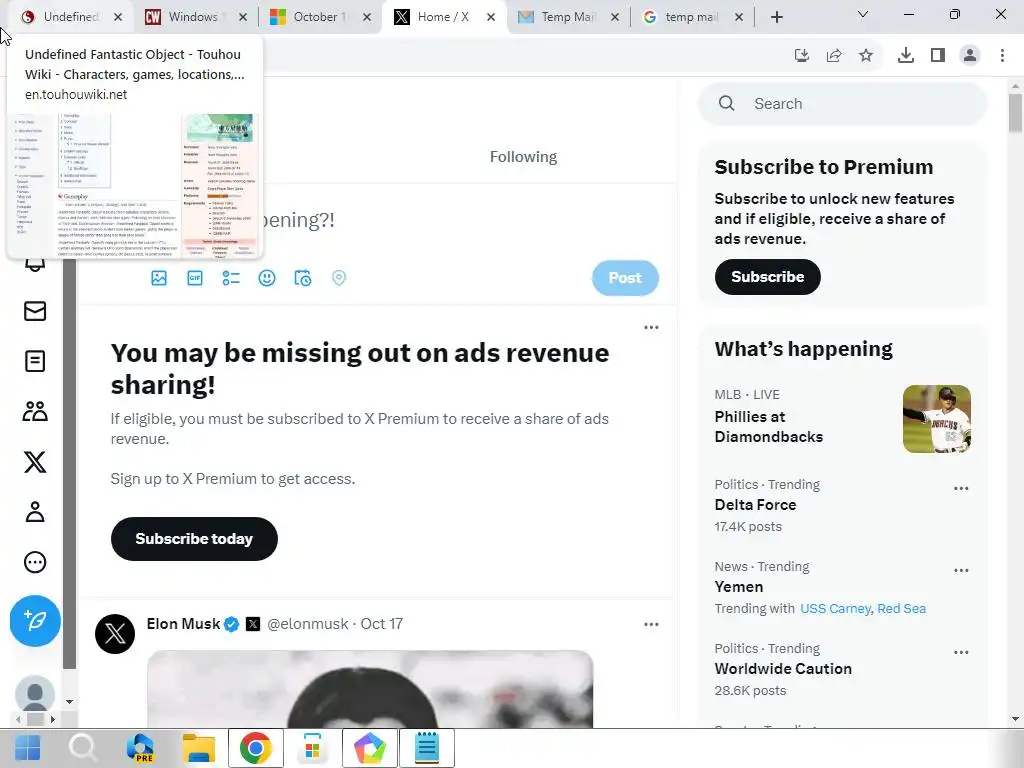The height and width of the screenshot is (768, 1024).
Task: Open Messages from the envelope sidebar icon
Action: [x=35, y=312]
